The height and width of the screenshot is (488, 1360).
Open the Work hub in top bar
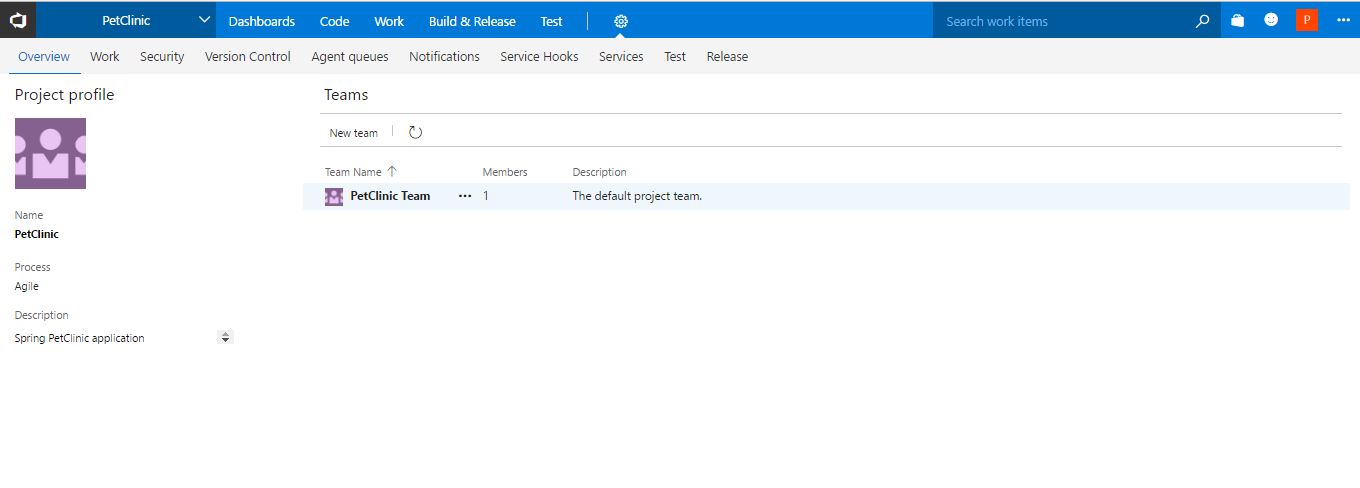(x=389, y=21)
